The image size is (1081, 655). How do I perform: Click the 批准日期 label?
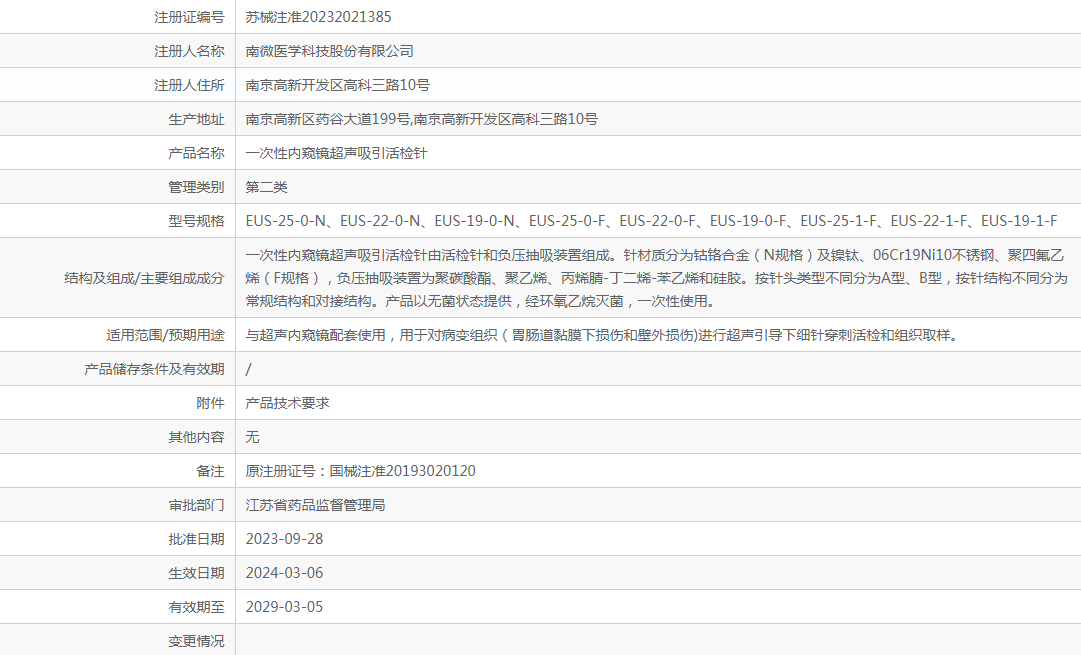pos(196,538)
